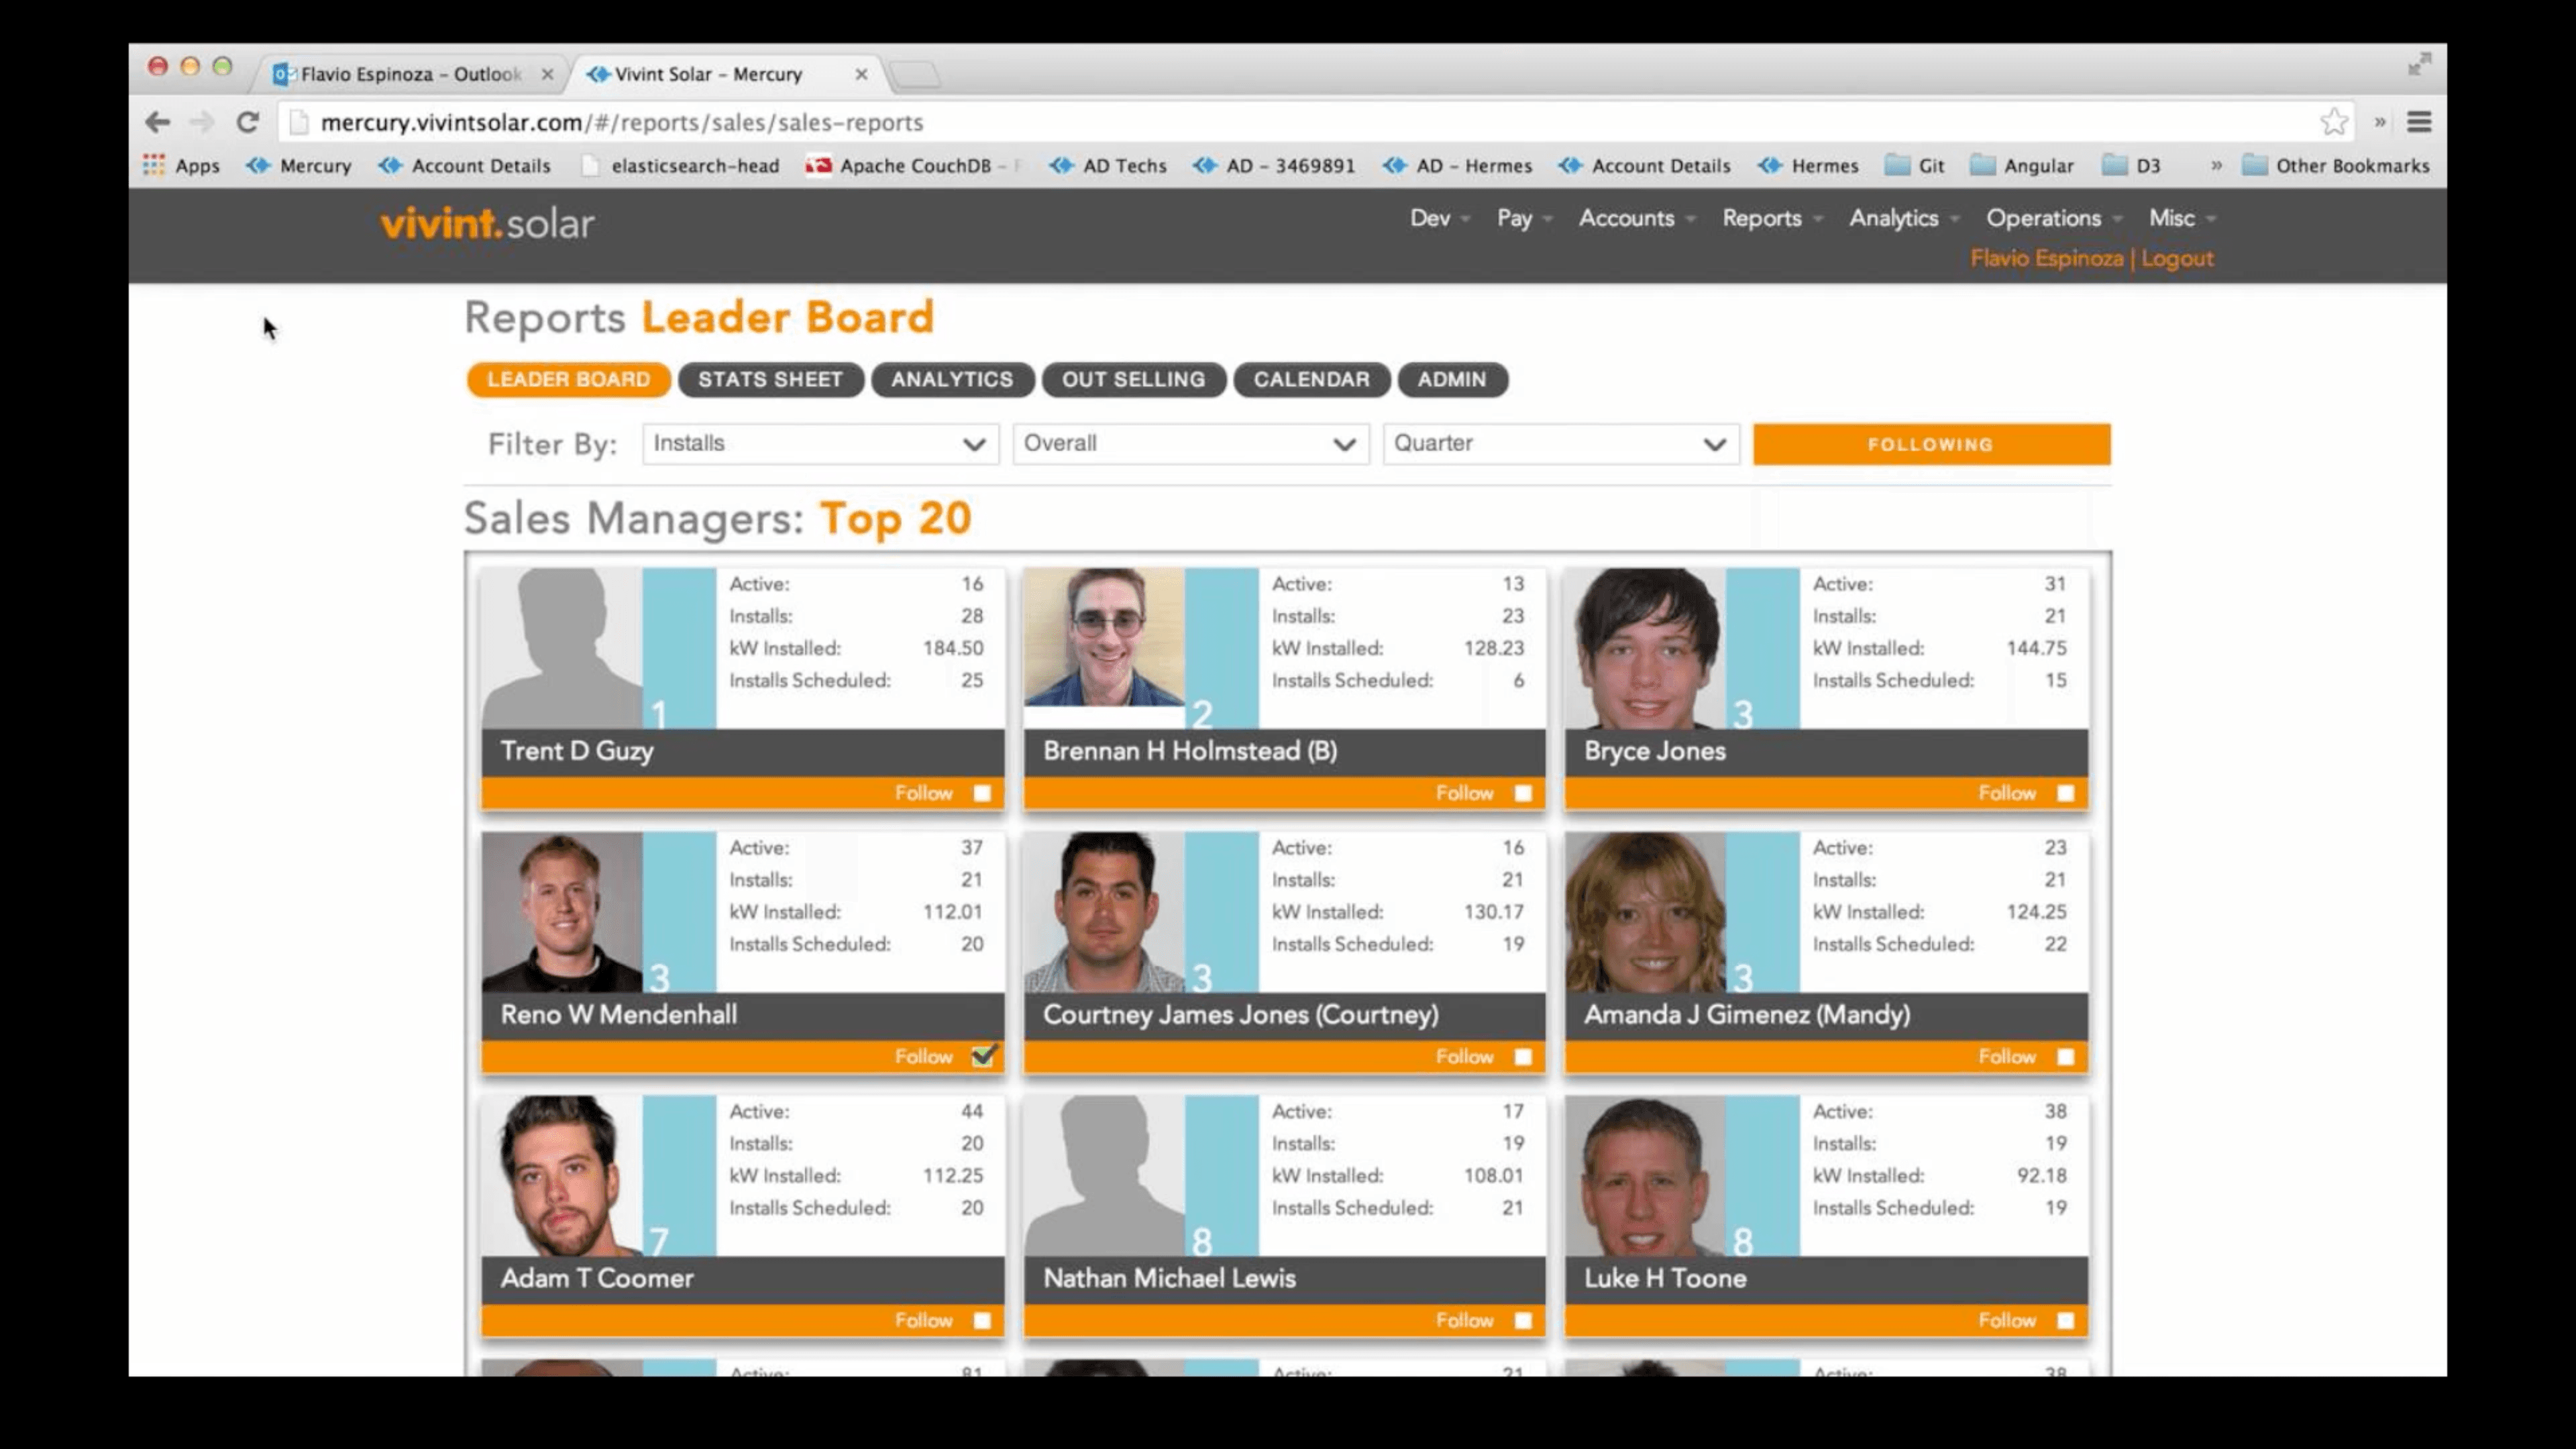This screenshot has height=1449, width=2576.
Task: Open the Apps grid bookmark icon
Action: [x=154, y=165]
